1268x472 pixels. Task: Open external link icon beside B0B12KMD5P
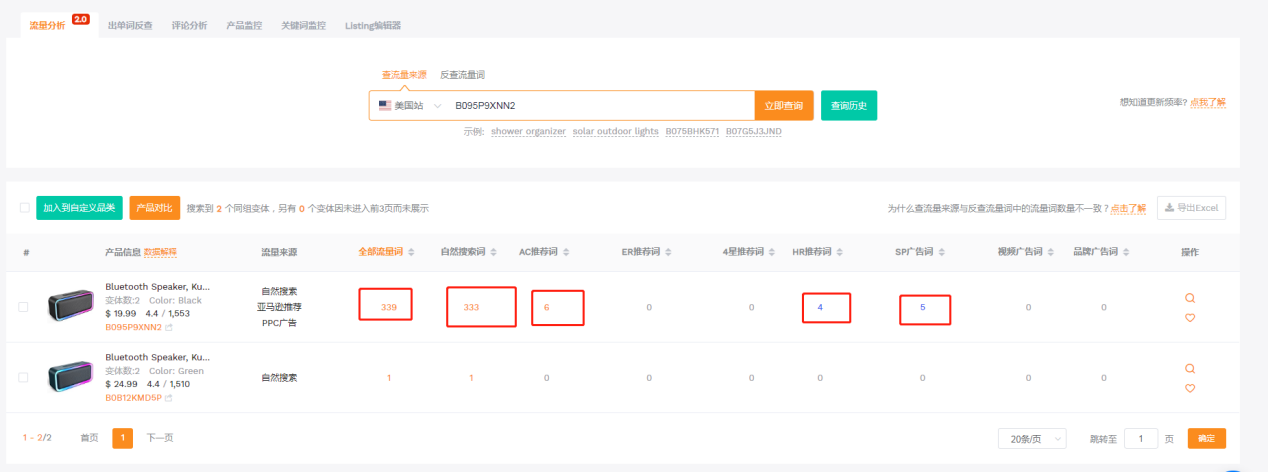(169, 398)
